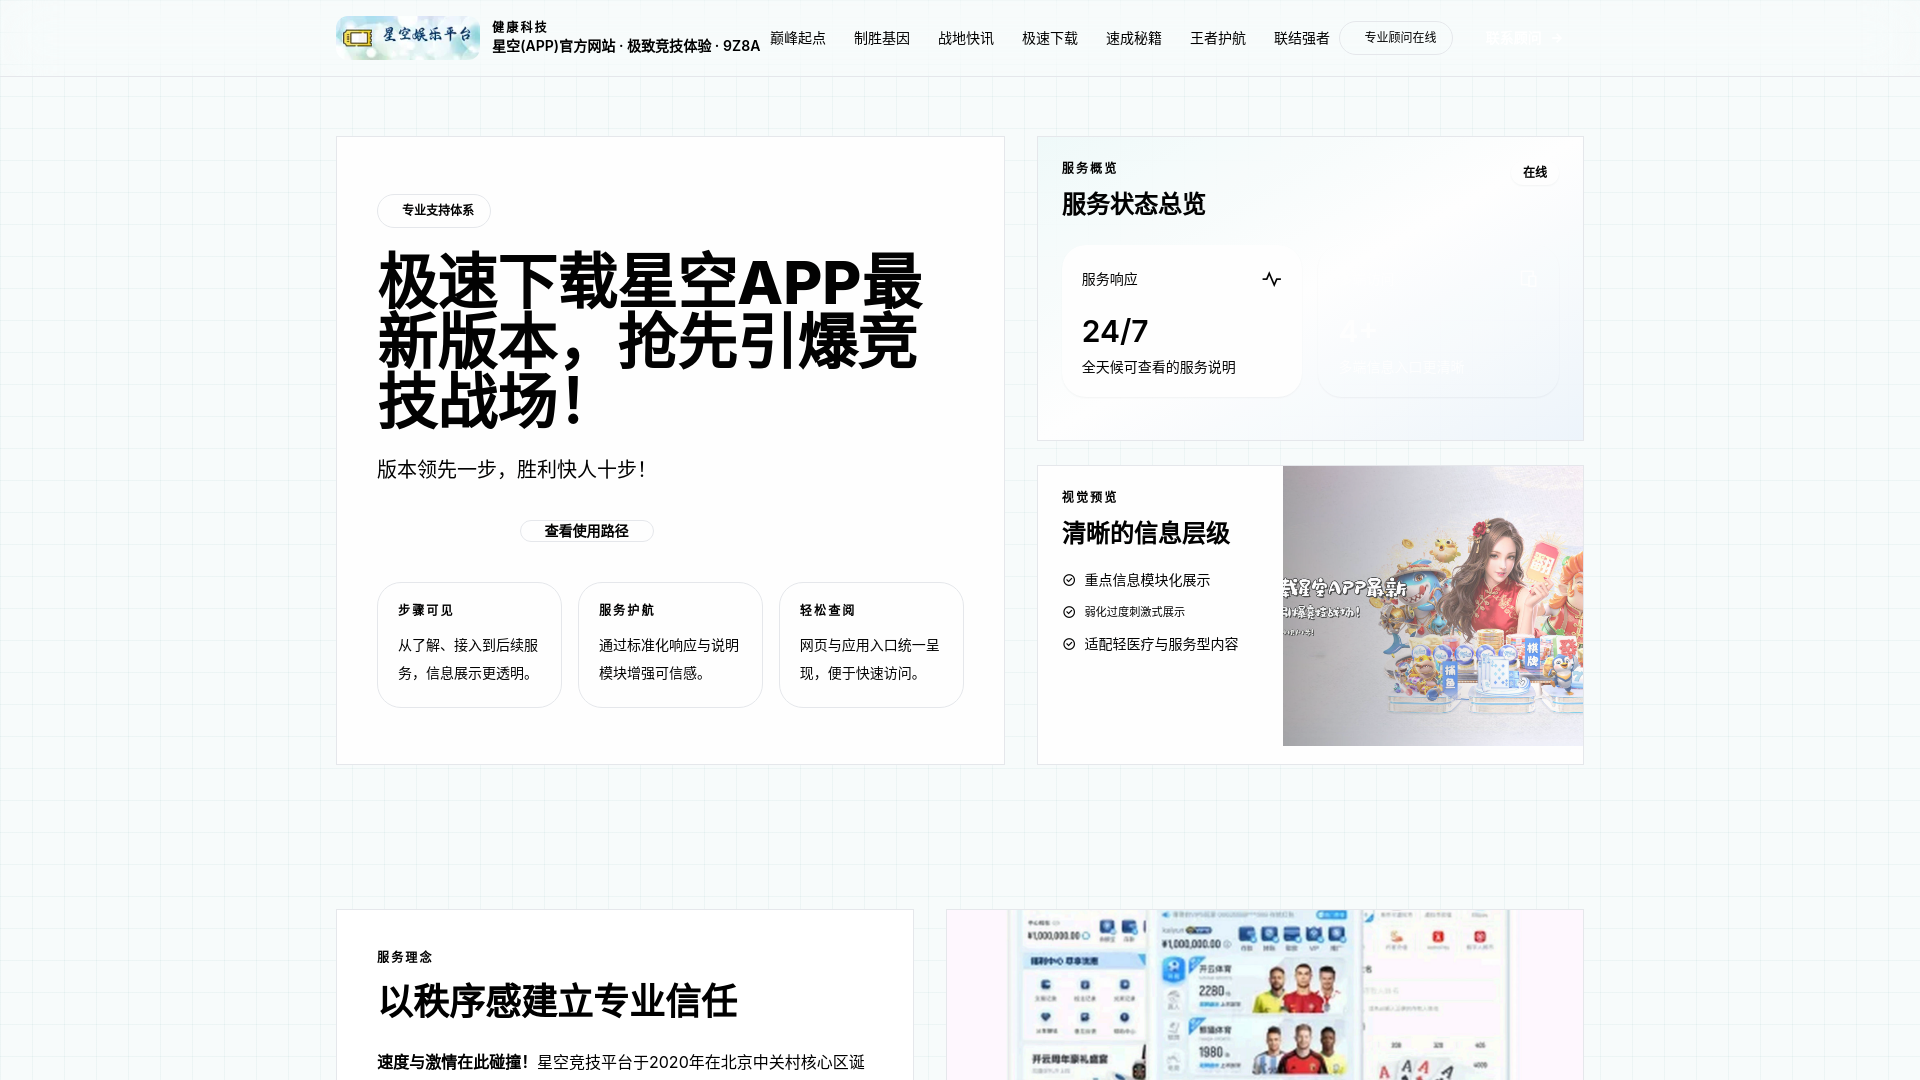Click the 服务状态总览 heading
This screenshot has width=1920, height=1080.
tap(1133, 204)
